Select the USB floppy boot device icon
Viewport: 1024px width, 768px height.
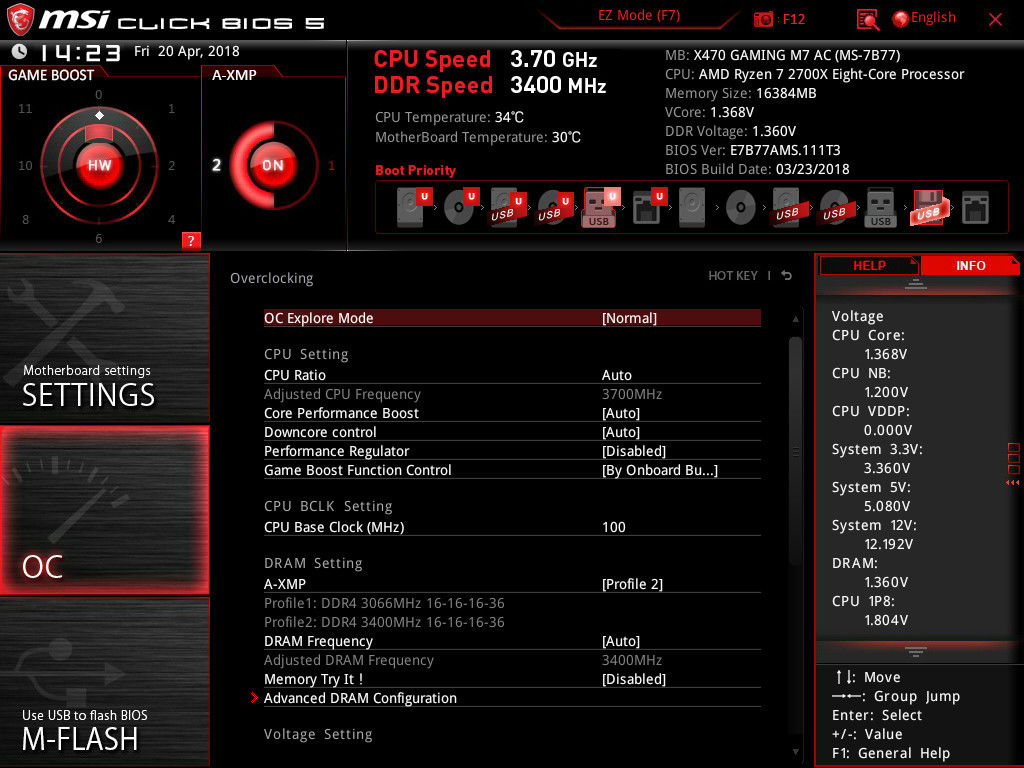coord(928,207)
